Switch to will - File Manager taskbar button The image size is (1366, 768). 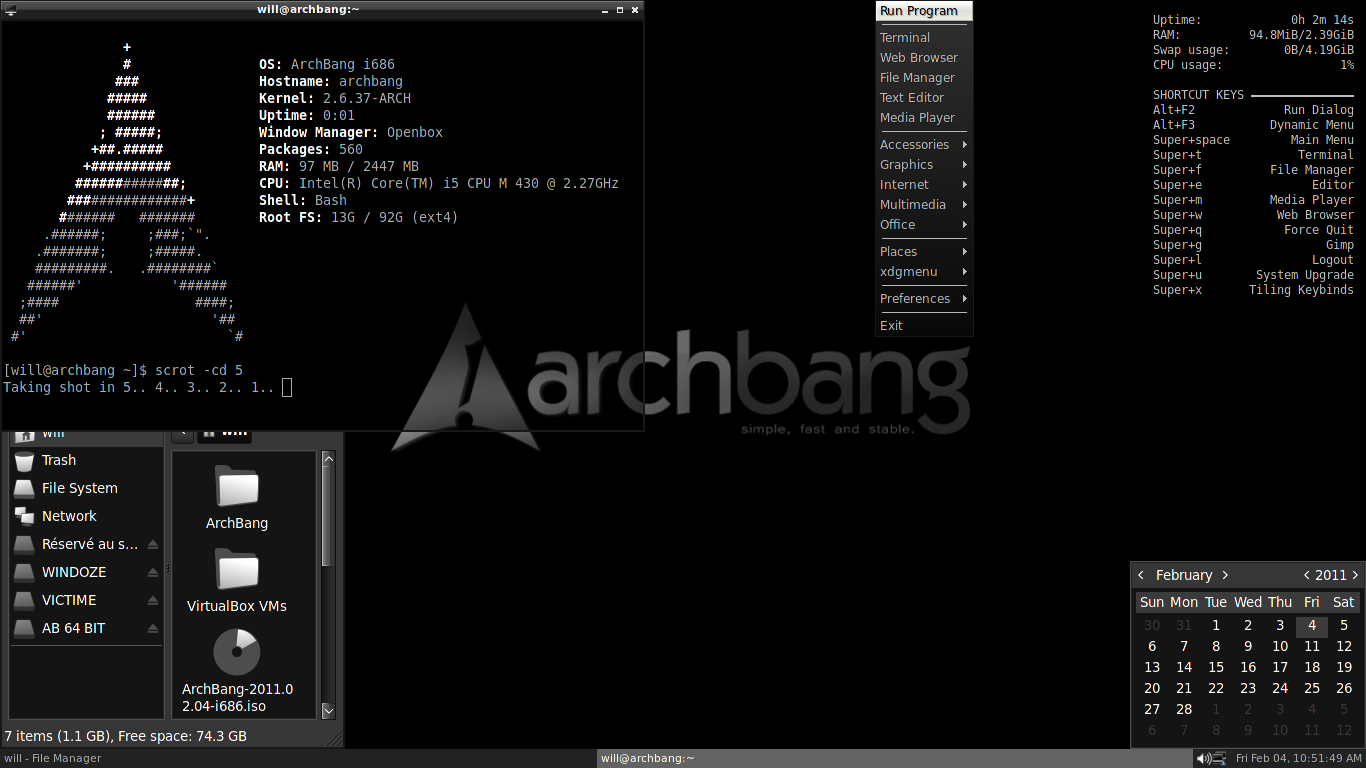298,758
